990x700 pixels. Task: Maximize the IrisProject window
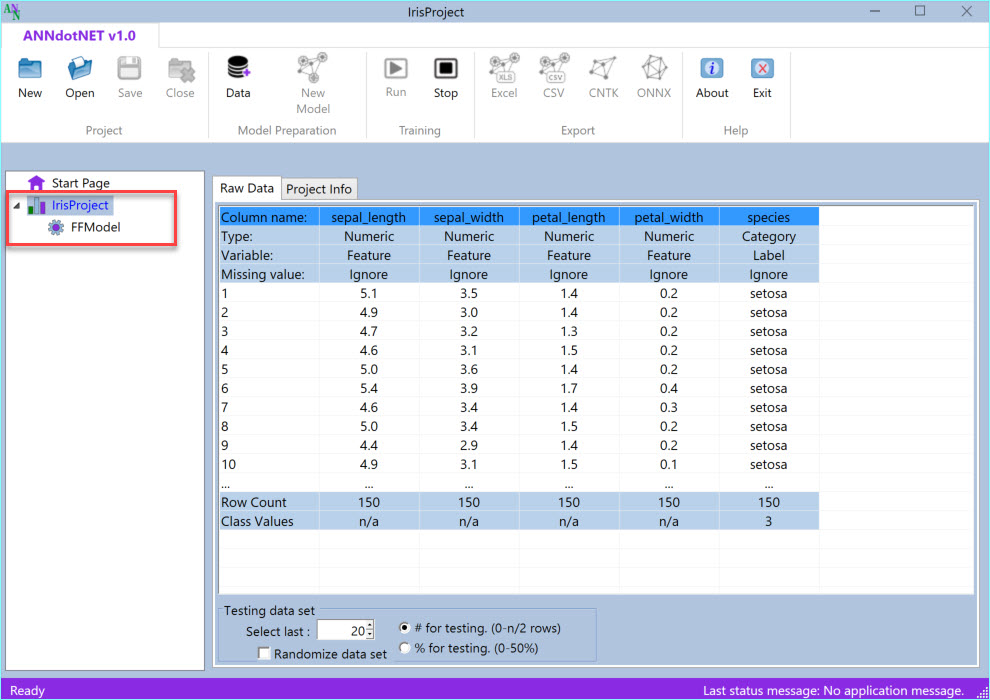[x=920, y=11]
